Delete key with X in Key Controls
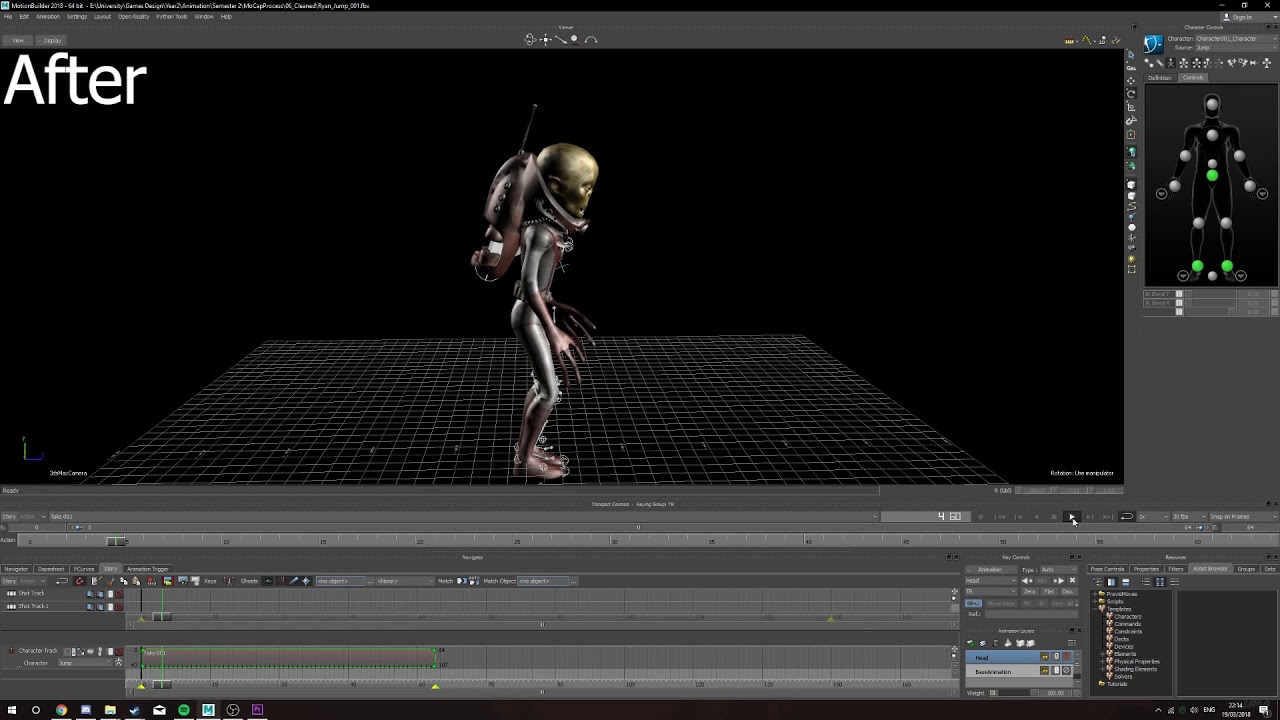The width and height of the screenshot is (1280, 720). click(1072, 581)
